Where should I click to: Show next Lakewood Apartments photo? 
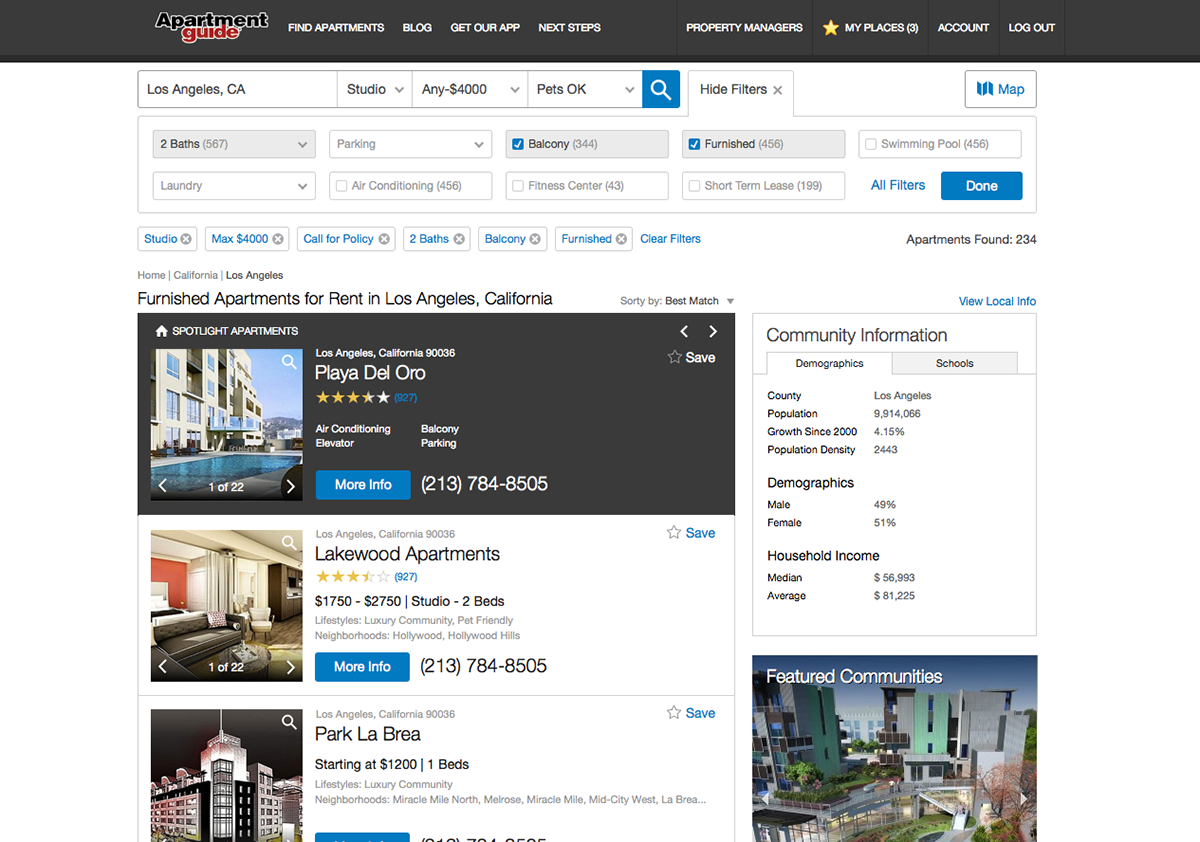pyautogui.click(x=290, y=666)
